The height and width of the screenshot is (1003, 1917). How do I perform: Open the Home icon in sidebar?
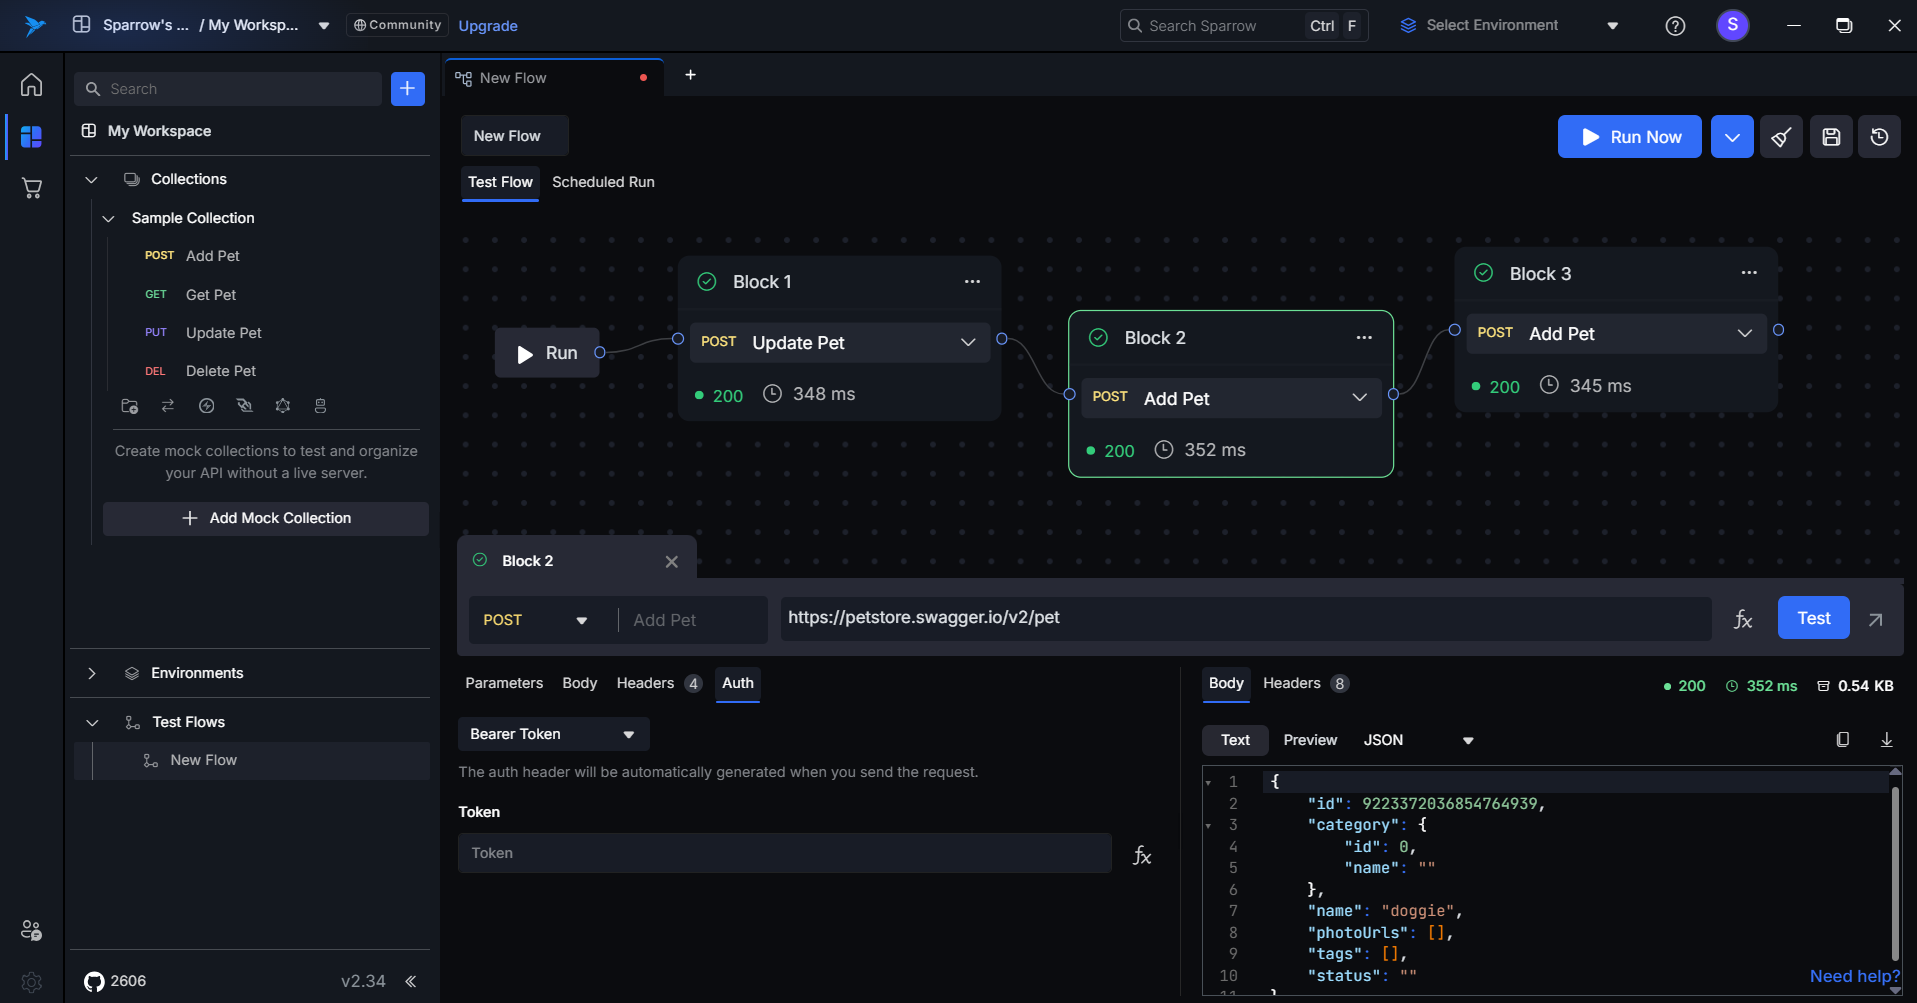(31, 85)
